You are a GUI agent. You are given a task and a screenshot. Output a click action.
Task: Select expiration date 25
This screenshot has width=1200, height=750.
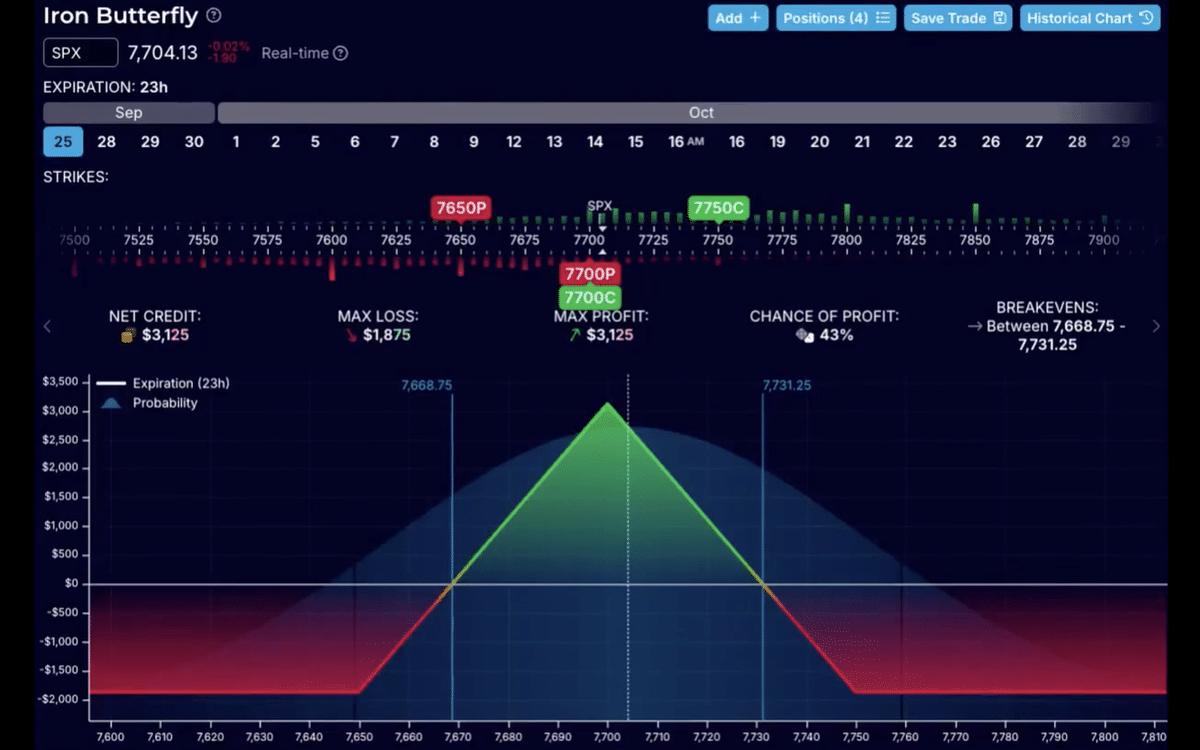tap(63, 142)
